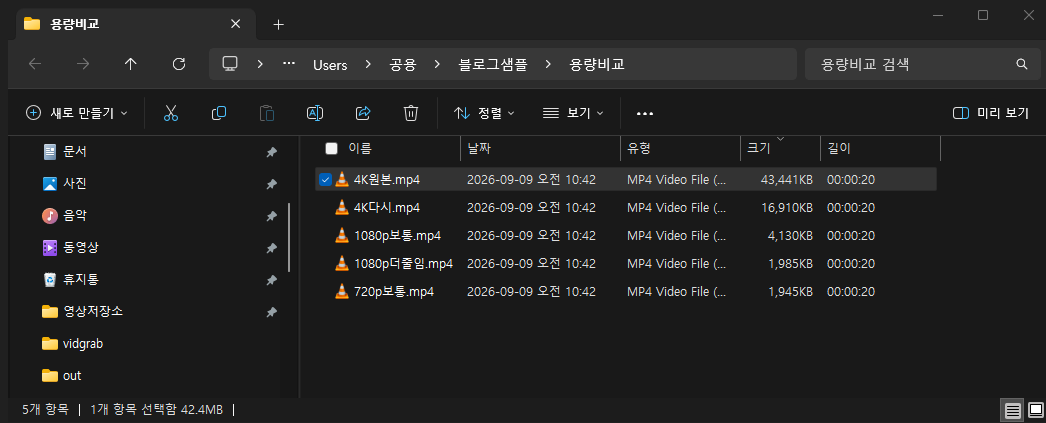The image size is (1046, 423).
Task: Click the Delete trash can icon
Action: (x=411, y=113)
